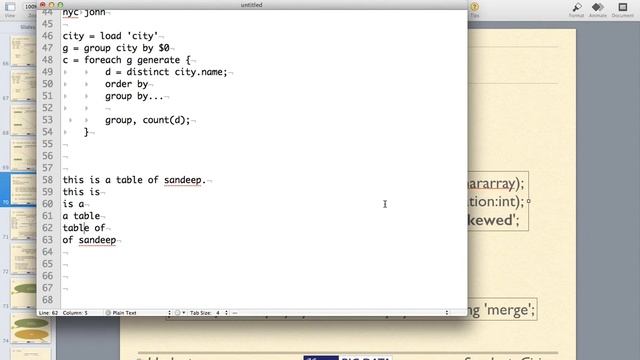Click the "kewed';" text on the Keynote slide
Screen dimensions: 640x360
click(x=493, y=220)
